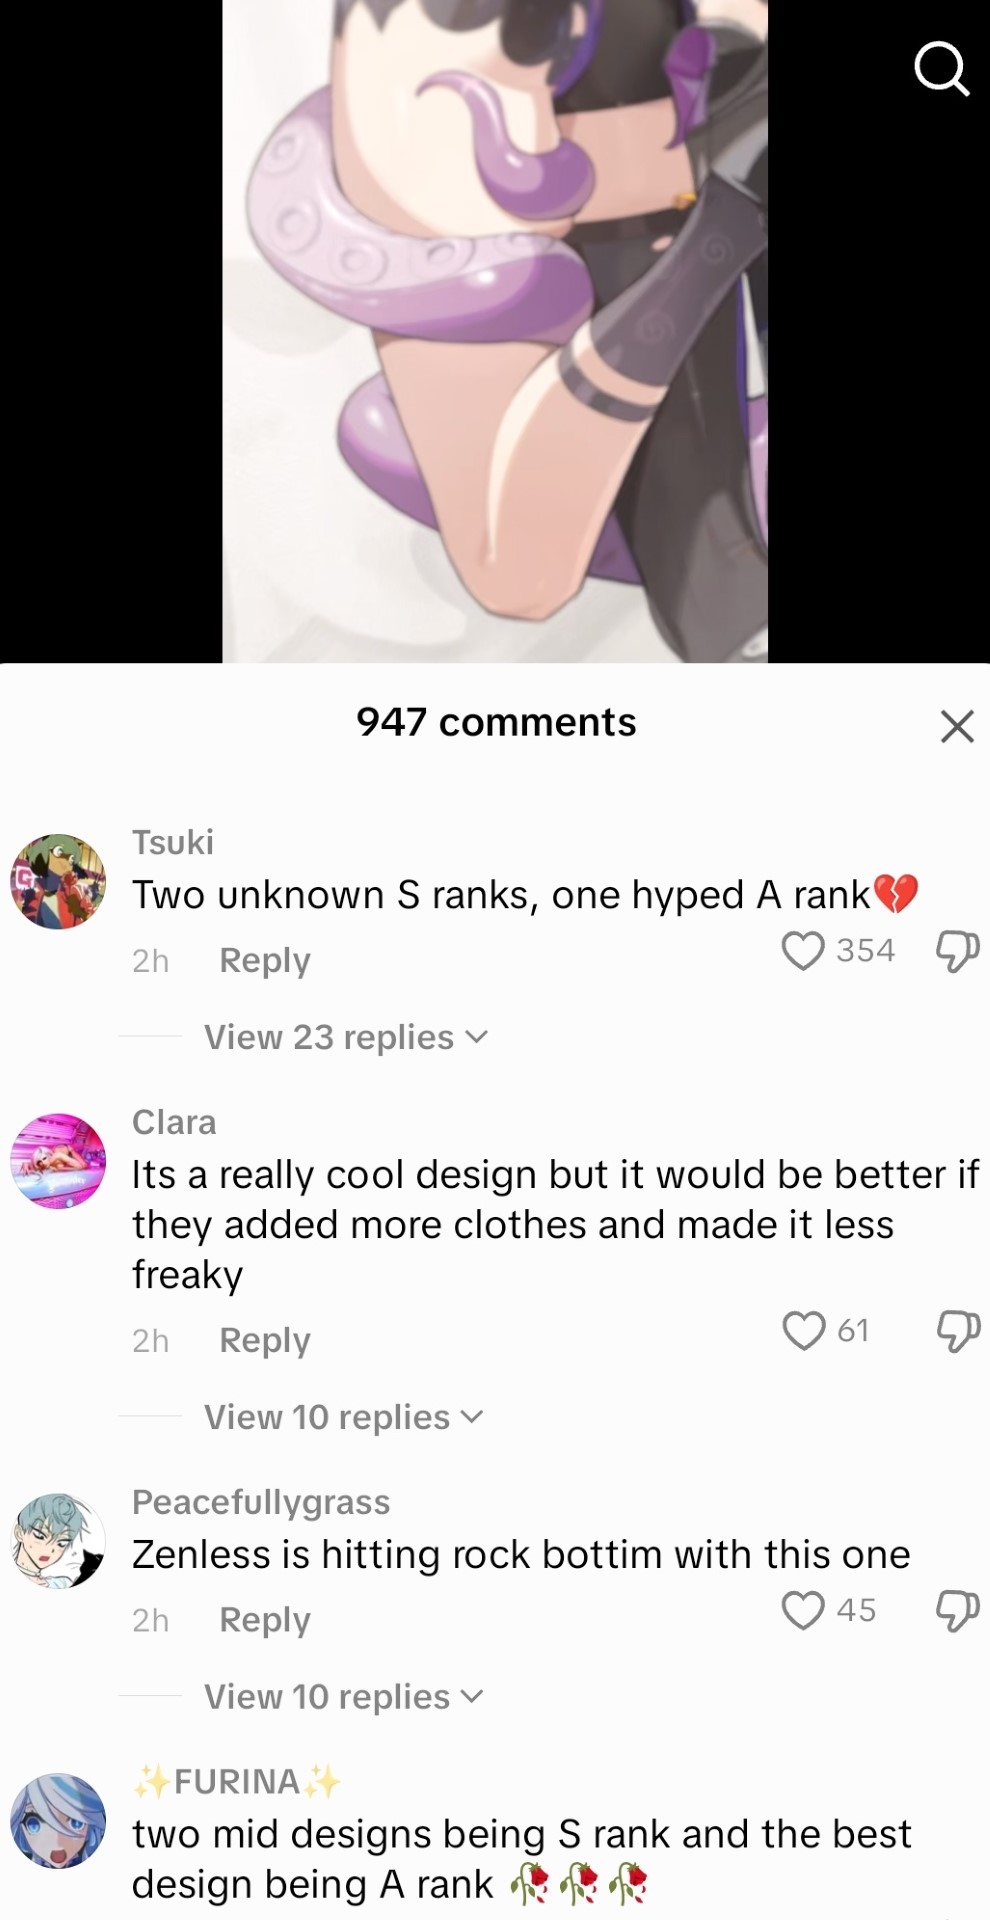This screenshot has height=1920, width=990.
Task: Open FURINA's profile avatar
Action: (58, 1821)
